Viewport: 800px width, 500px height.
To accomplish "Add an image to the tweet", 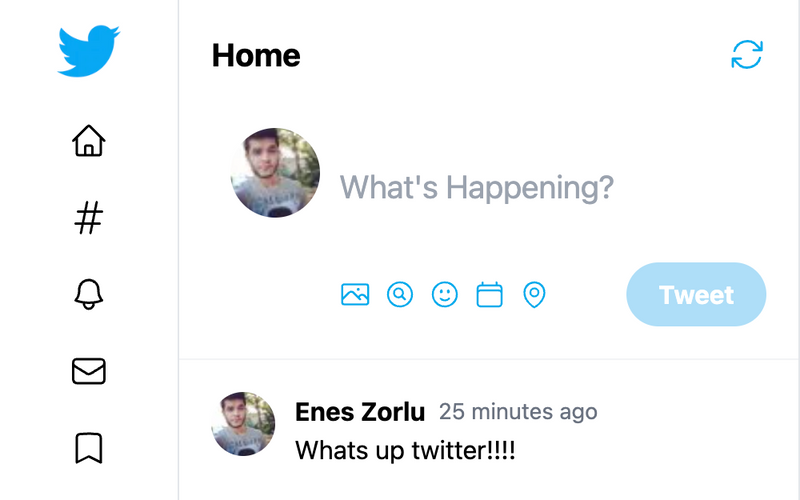I will click(x=355, y=294).
